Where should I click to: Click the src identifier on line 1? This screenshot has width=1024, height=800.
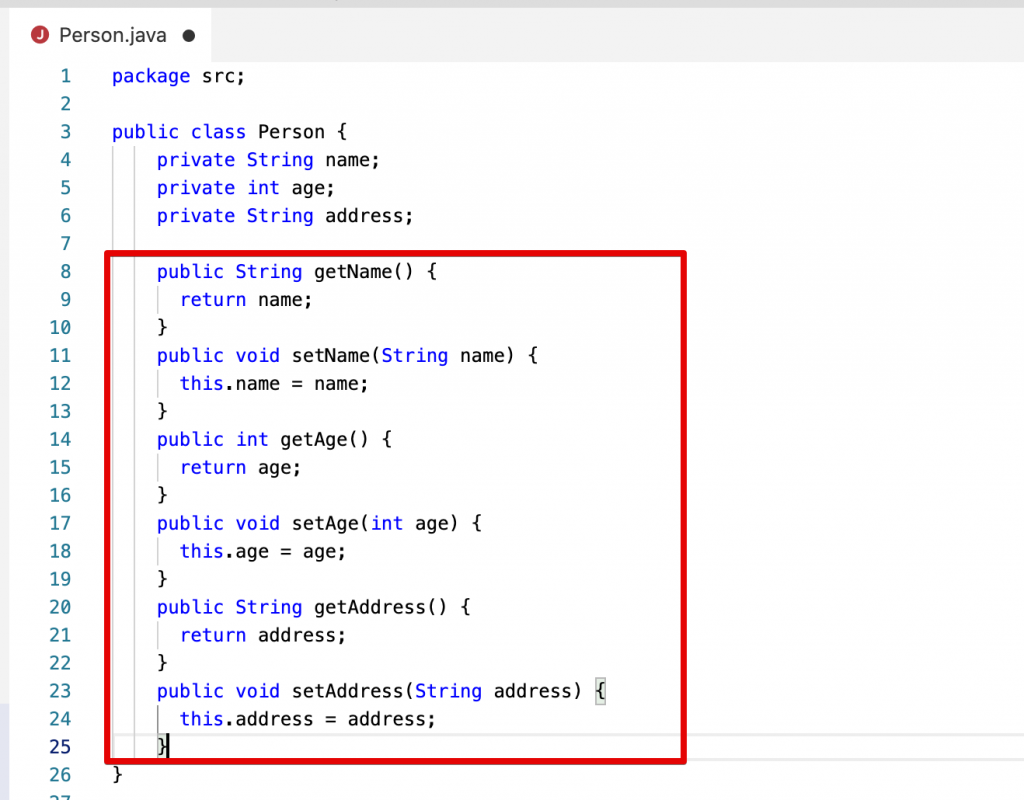coord(218,76)
